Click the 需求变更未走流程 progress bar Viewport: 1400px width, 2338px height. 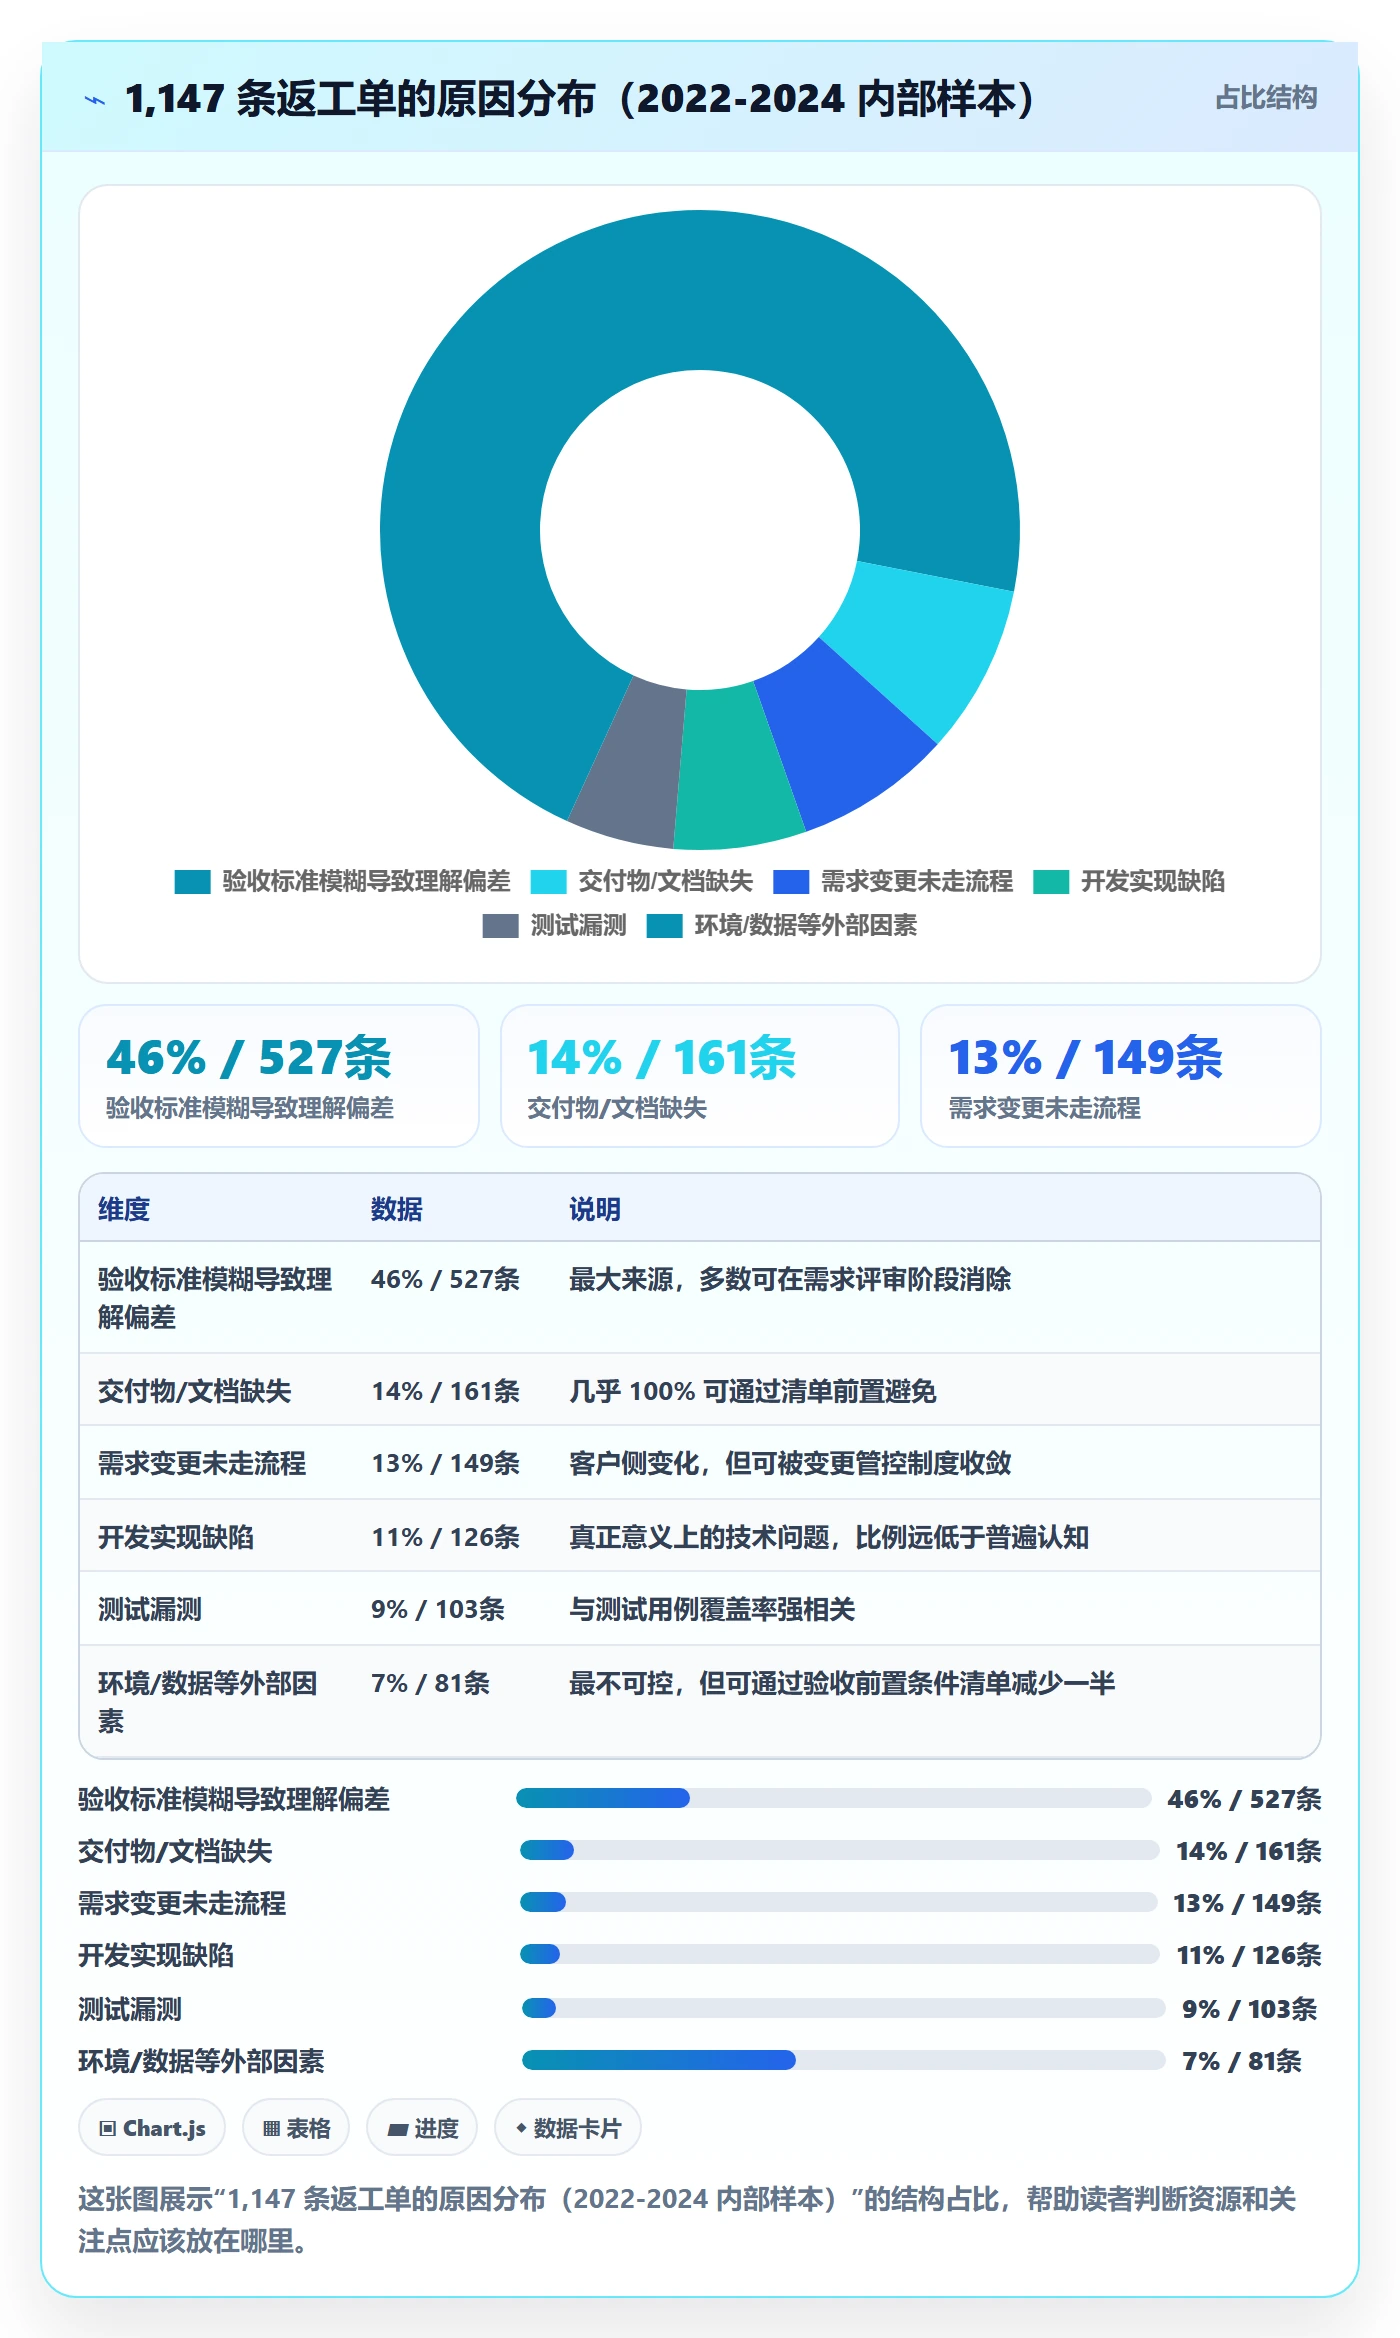pos(839,1902)
